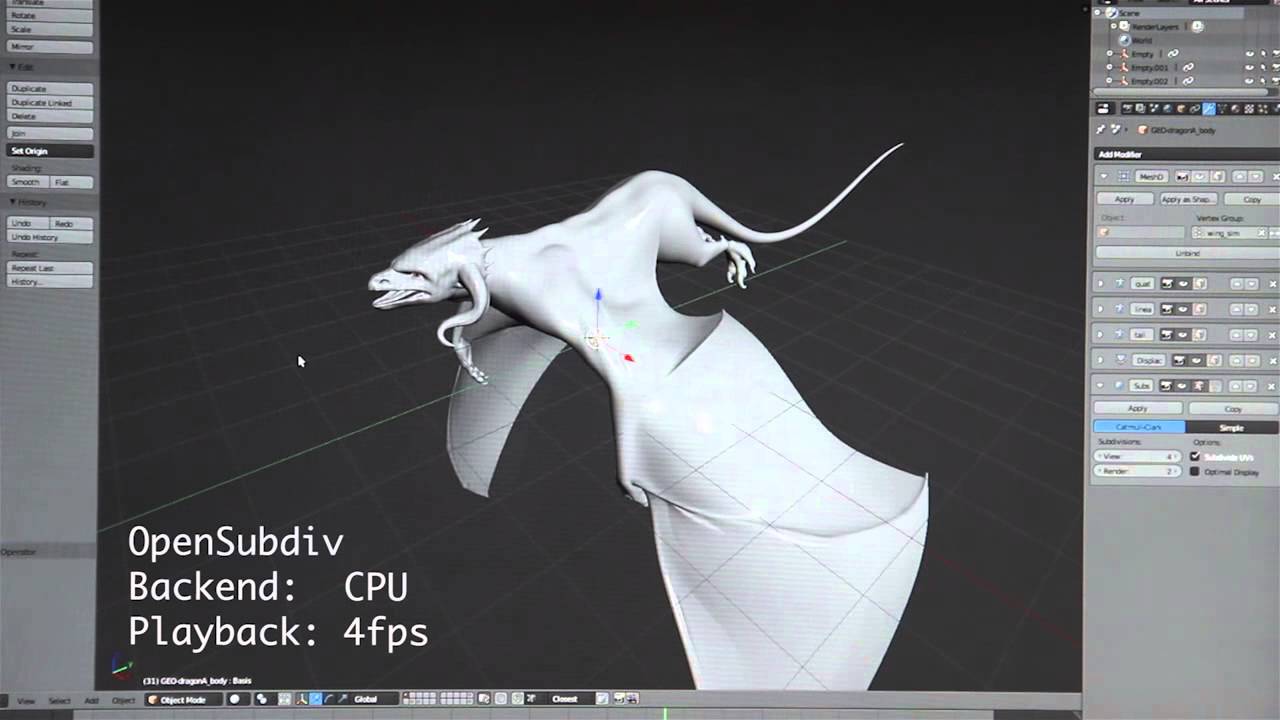Open the viewport shading sphere selector
Screen dimensions: 1280x720
[x=236, y=699]
